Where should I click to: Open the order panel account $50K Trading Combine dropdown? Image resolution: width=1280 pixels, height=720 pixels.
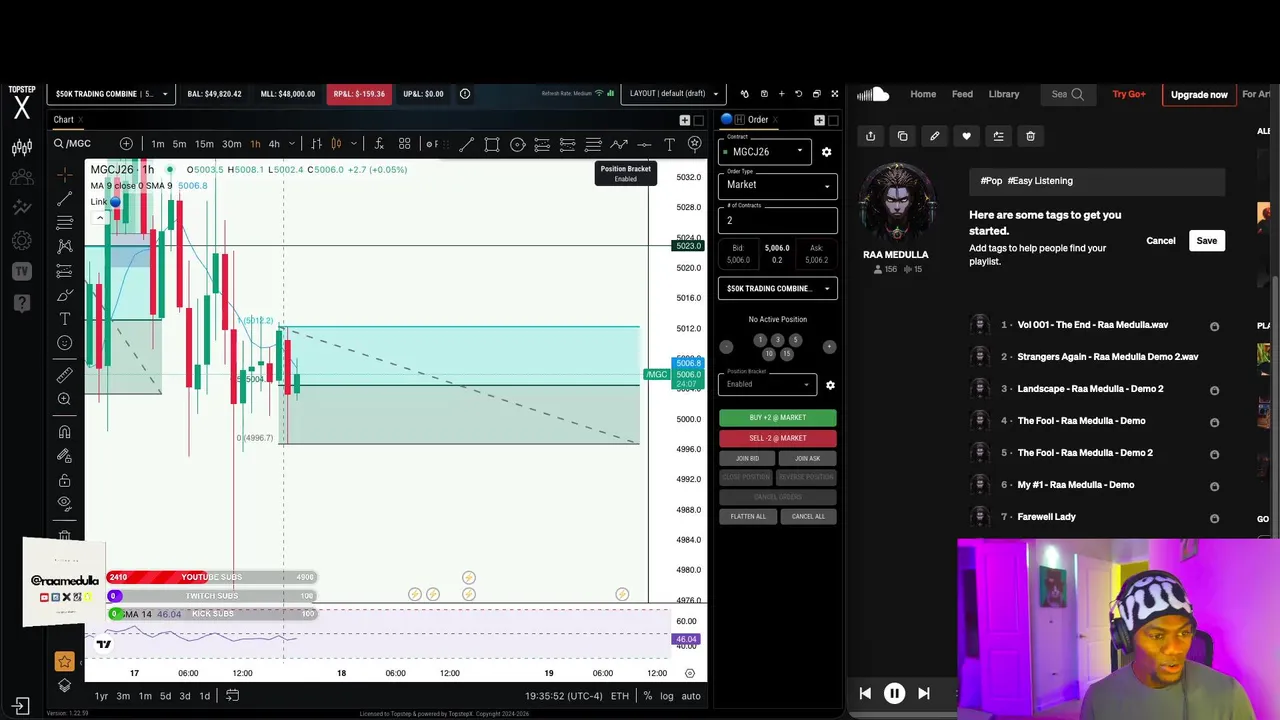pyautogui.click(x=778, y=289)
